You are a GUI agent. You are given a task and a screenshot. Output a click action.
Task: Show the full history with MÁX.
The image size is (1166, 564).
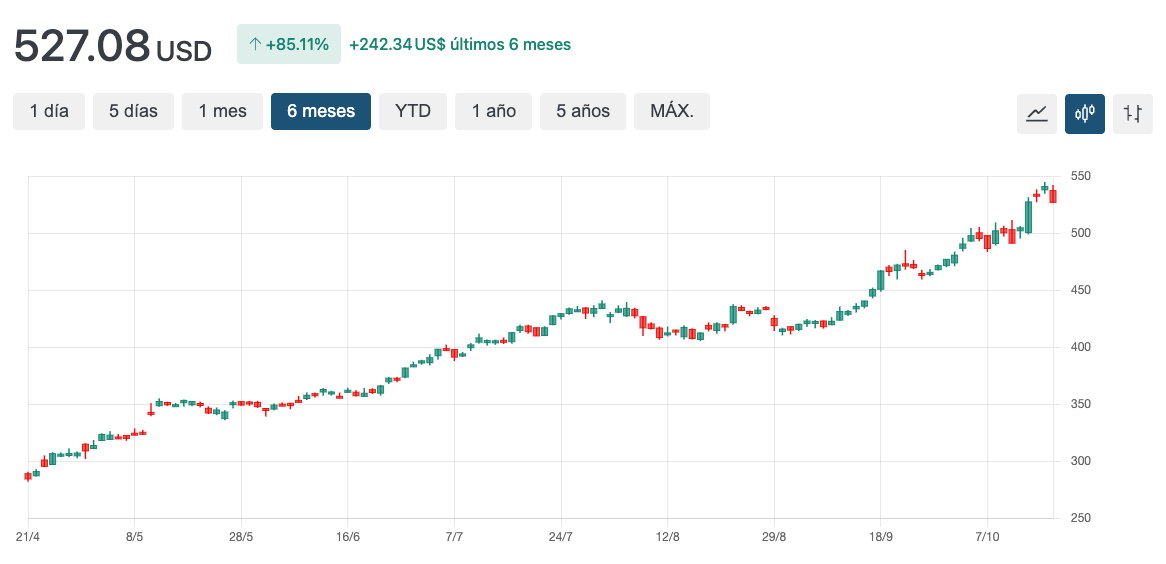(x=672, y=111)
